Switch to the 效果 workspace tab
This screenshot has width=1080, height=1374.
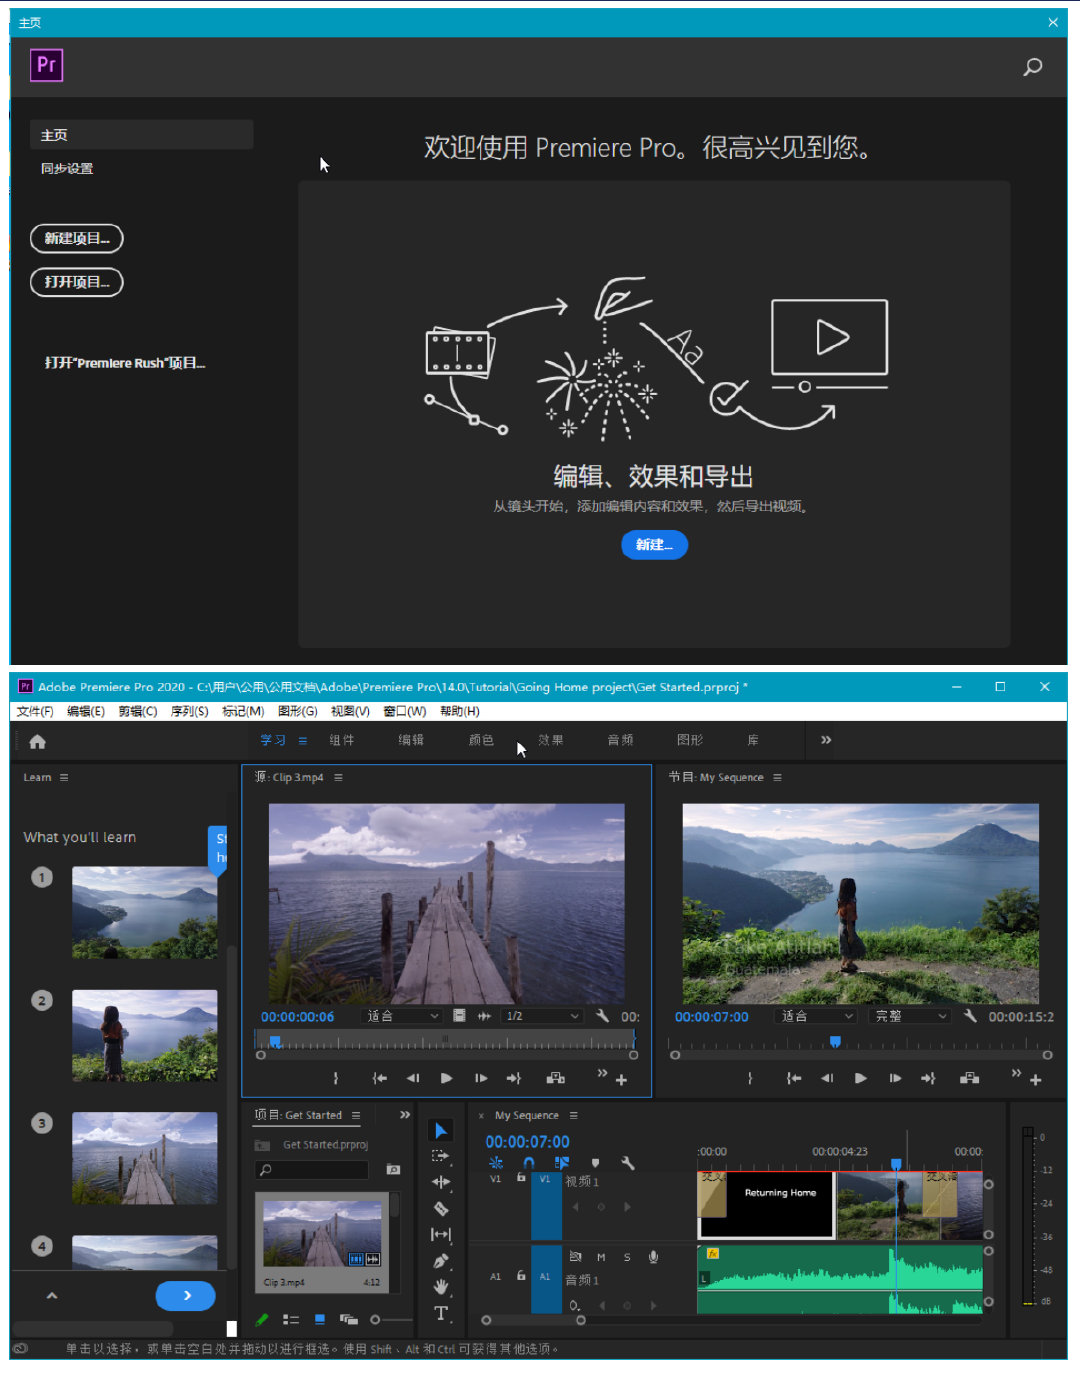point(551,740)
